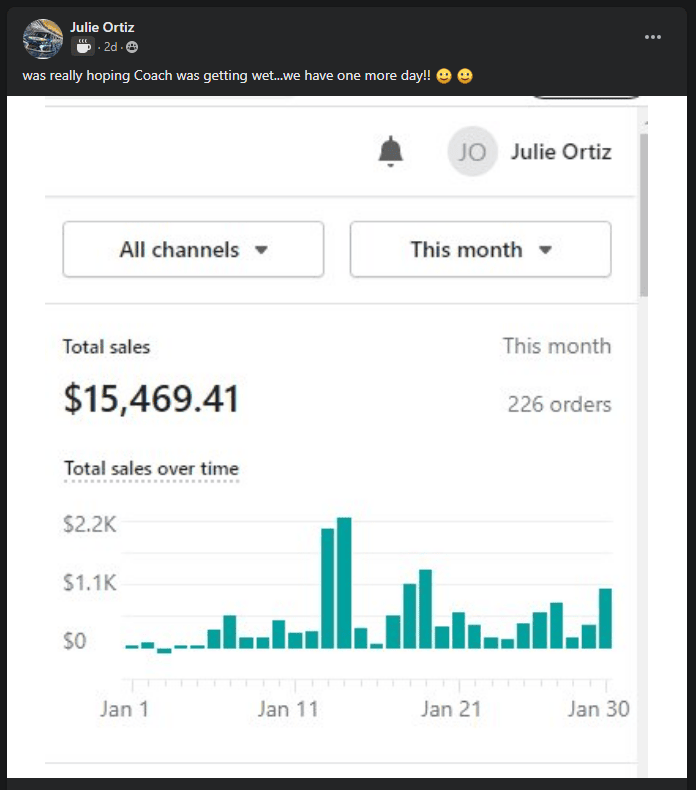Viewport: 696px width, 790px height.
Task: Click the tallest bar in the sales chart
Action: 344,582
